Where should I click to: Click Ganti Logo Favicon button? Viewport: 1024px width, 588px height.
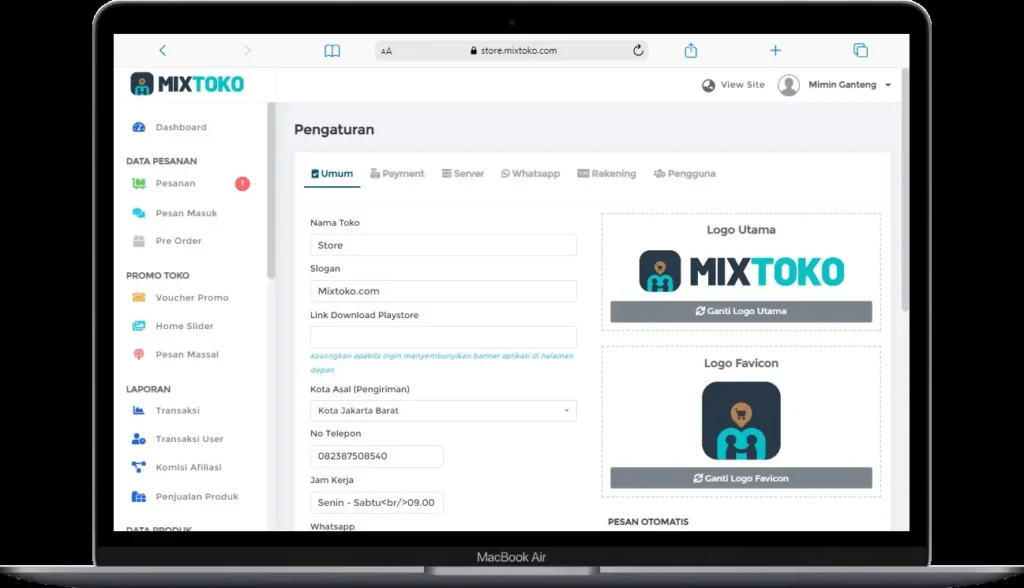[741, 479]
